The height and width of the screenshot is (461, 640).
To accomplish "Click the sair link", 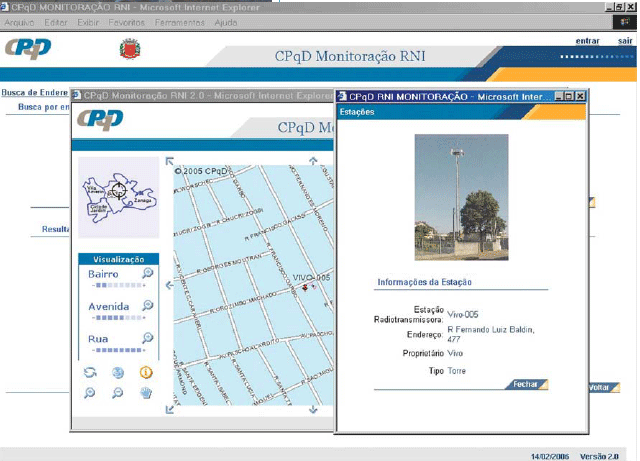I will (625, 41).
